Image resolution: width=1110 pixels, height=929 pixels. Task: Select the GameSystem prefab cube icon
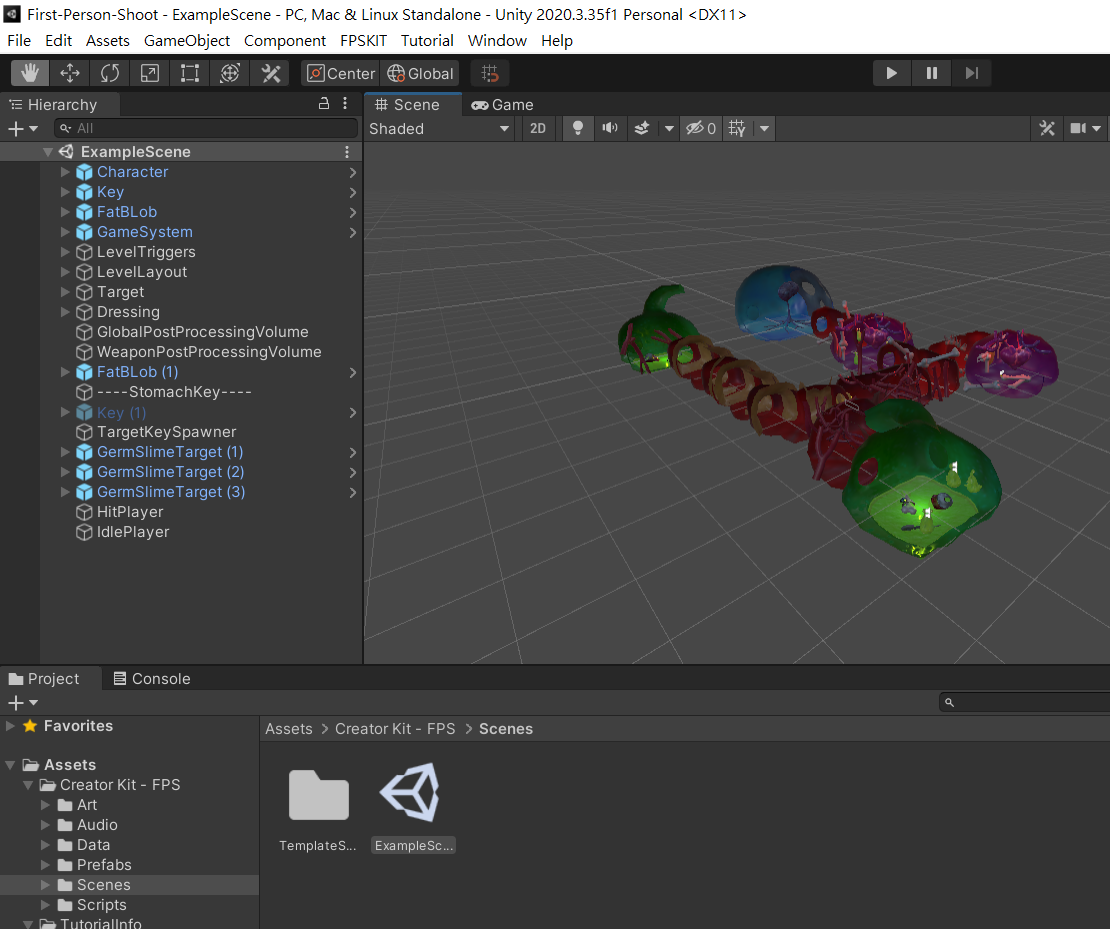(84, 232)
